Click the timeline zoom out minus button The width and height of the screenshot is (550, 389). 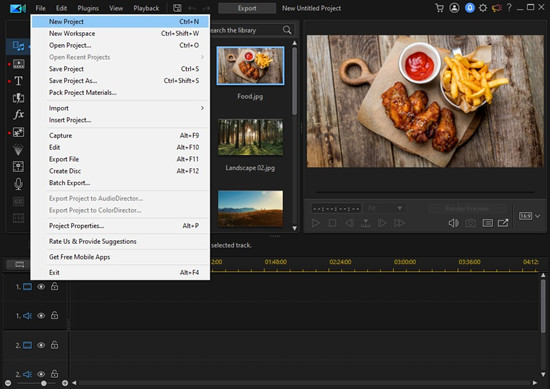point(8,383)
